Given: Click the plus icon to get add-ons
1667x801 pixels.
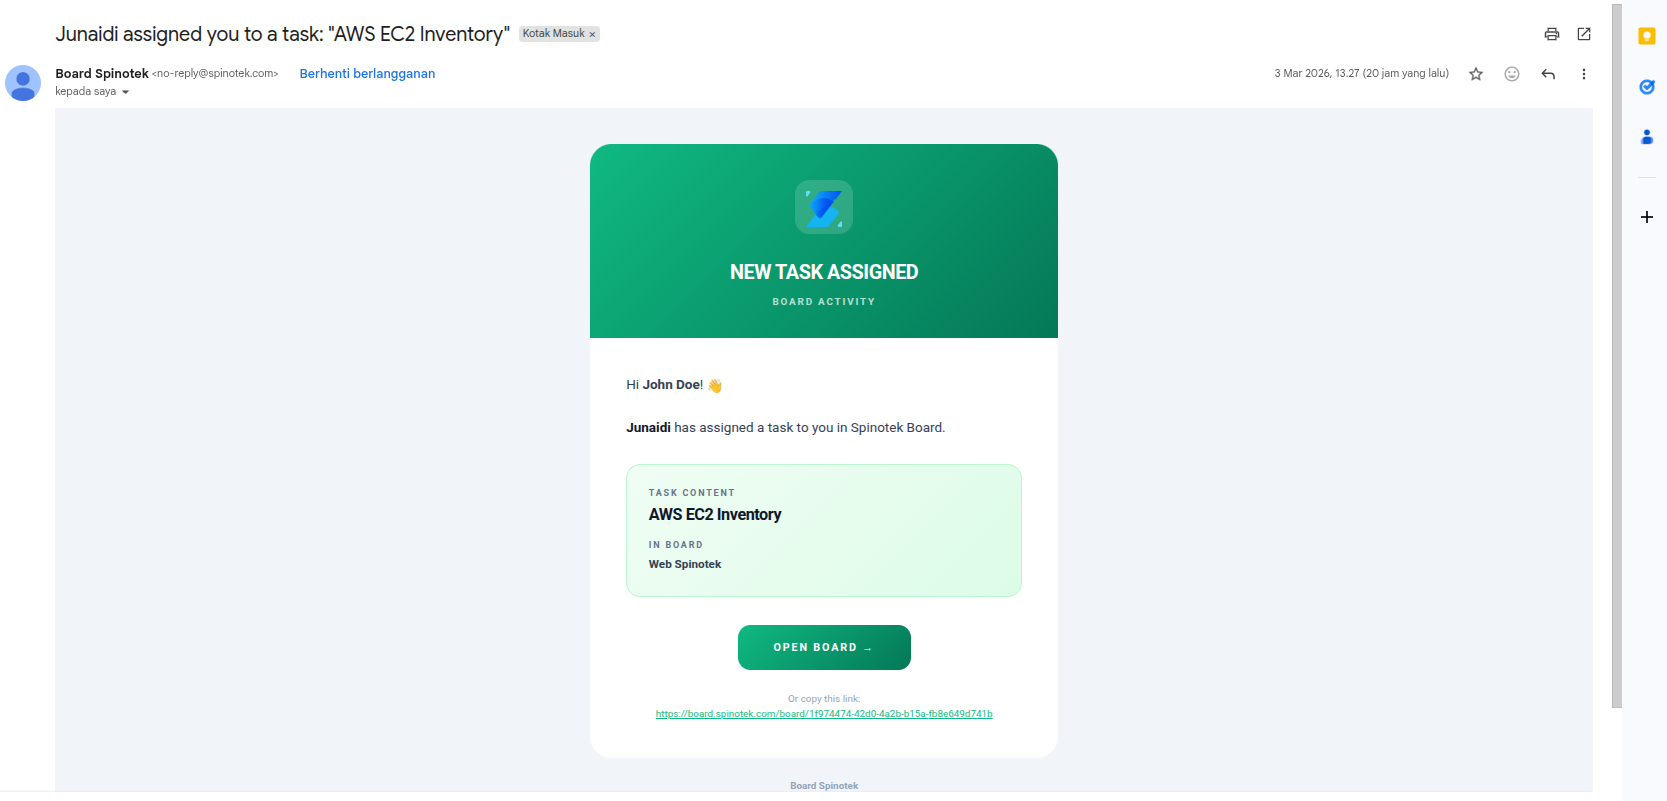Looking at the screenshot, I should [x=1646, y=216].
